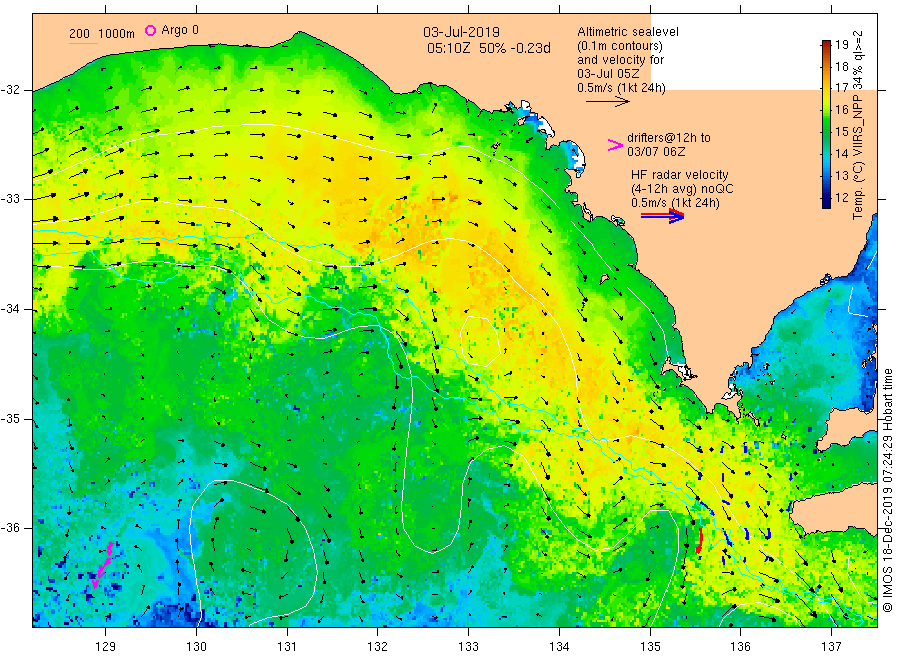Click longitude label 135

coord(650,647)
